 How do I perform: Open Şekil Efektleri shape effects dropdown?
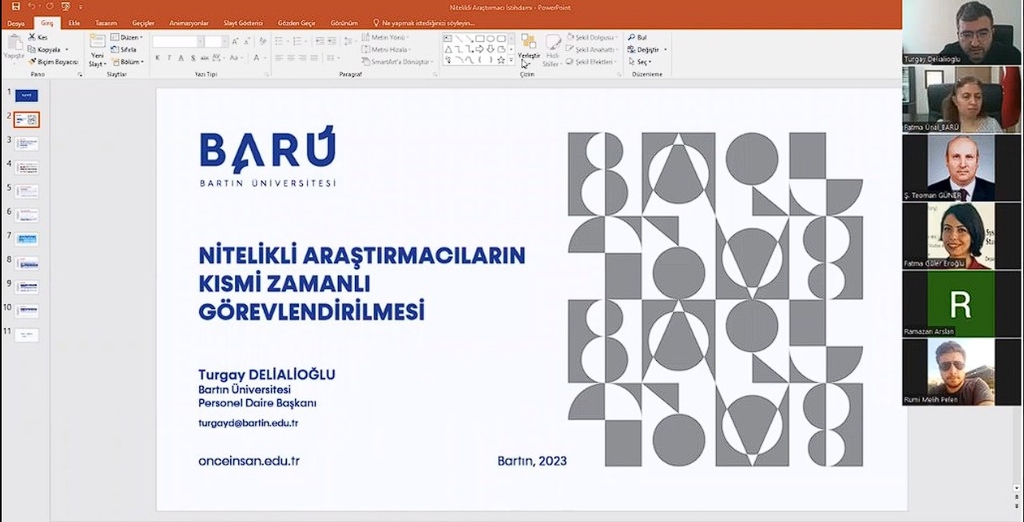coord(592,62)
